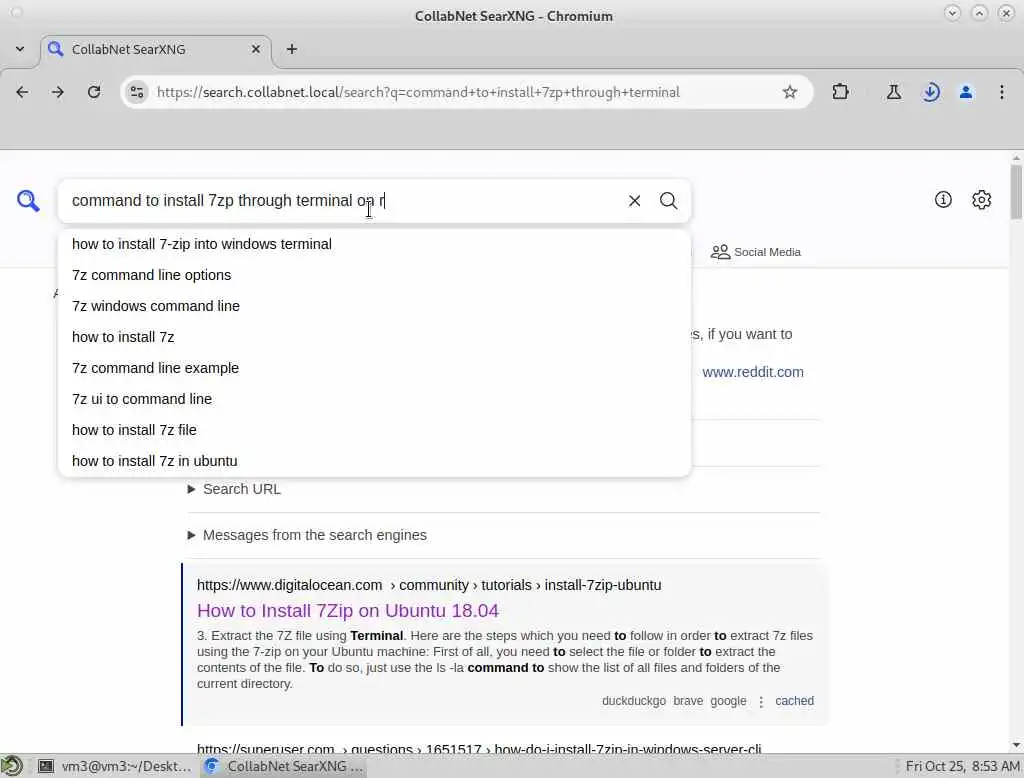
Task: Click the 'duckduckgo' engine label
Action: click(633, 701)
